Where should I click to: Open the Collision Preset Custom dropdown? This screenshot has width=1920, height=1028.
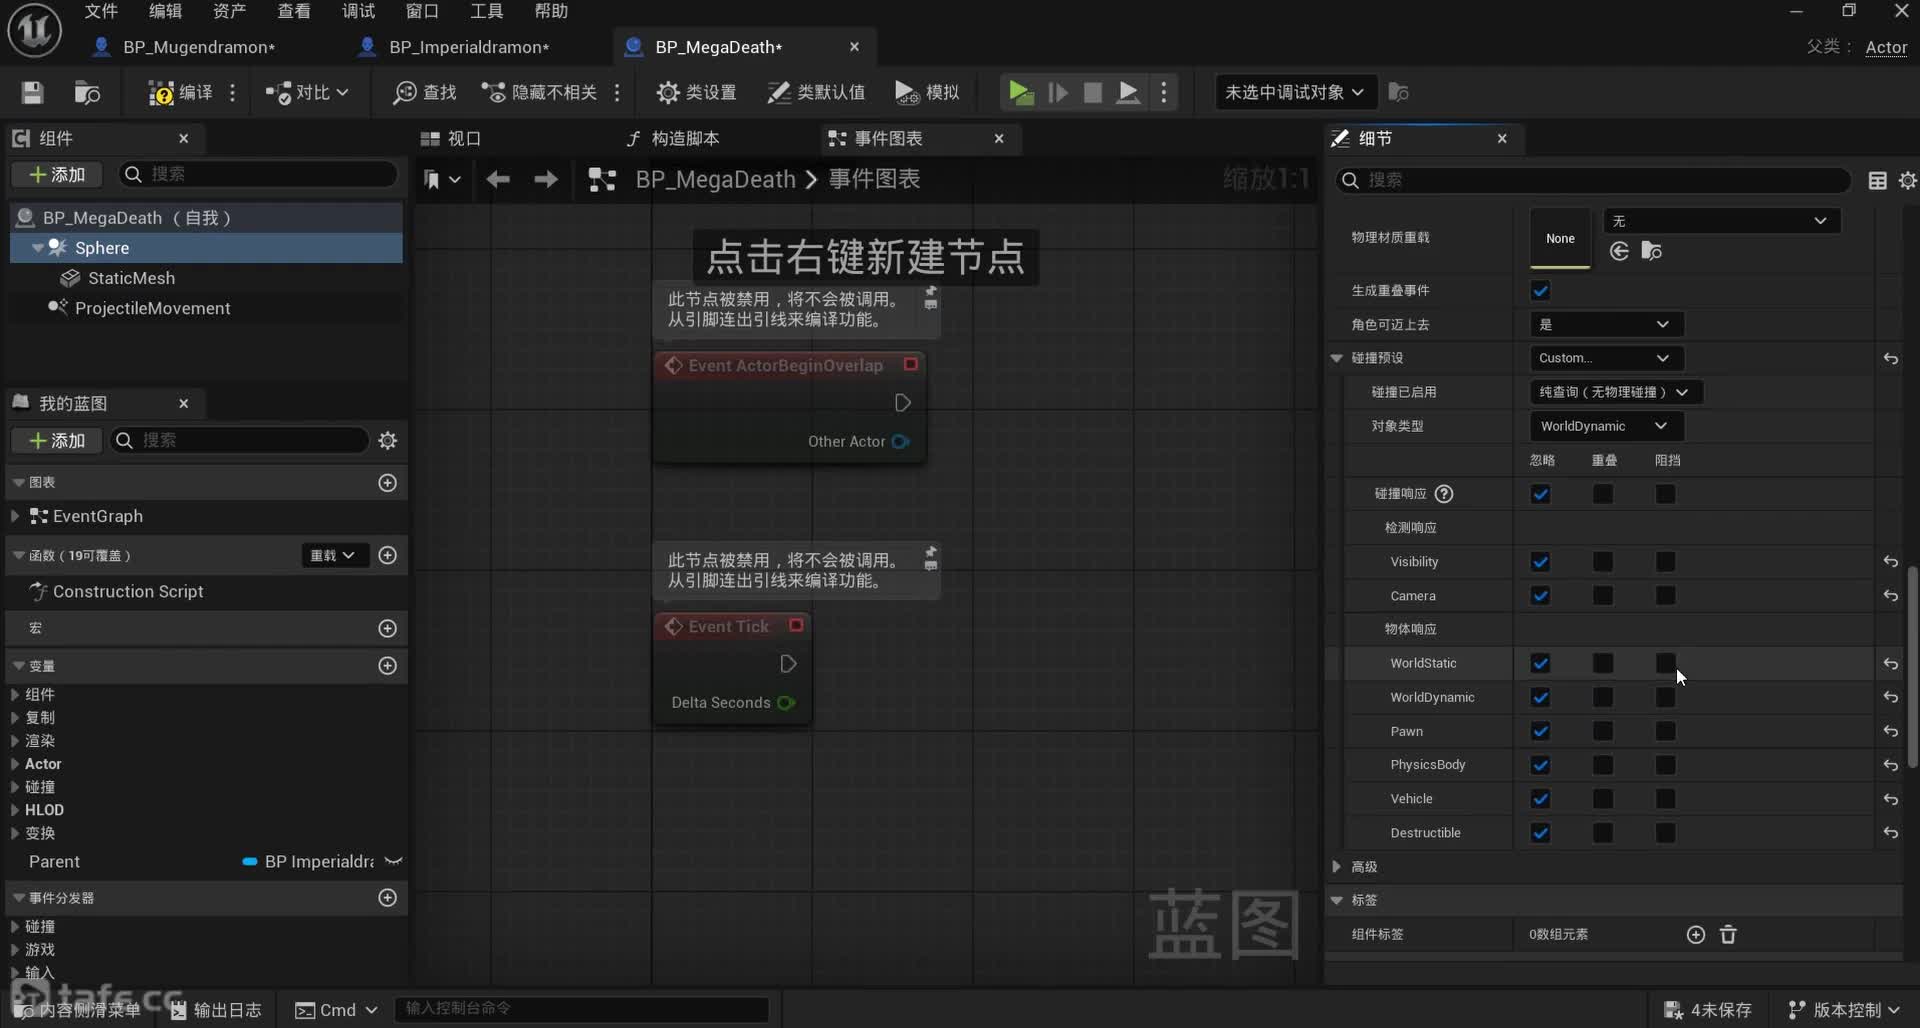coord(1605,358)
